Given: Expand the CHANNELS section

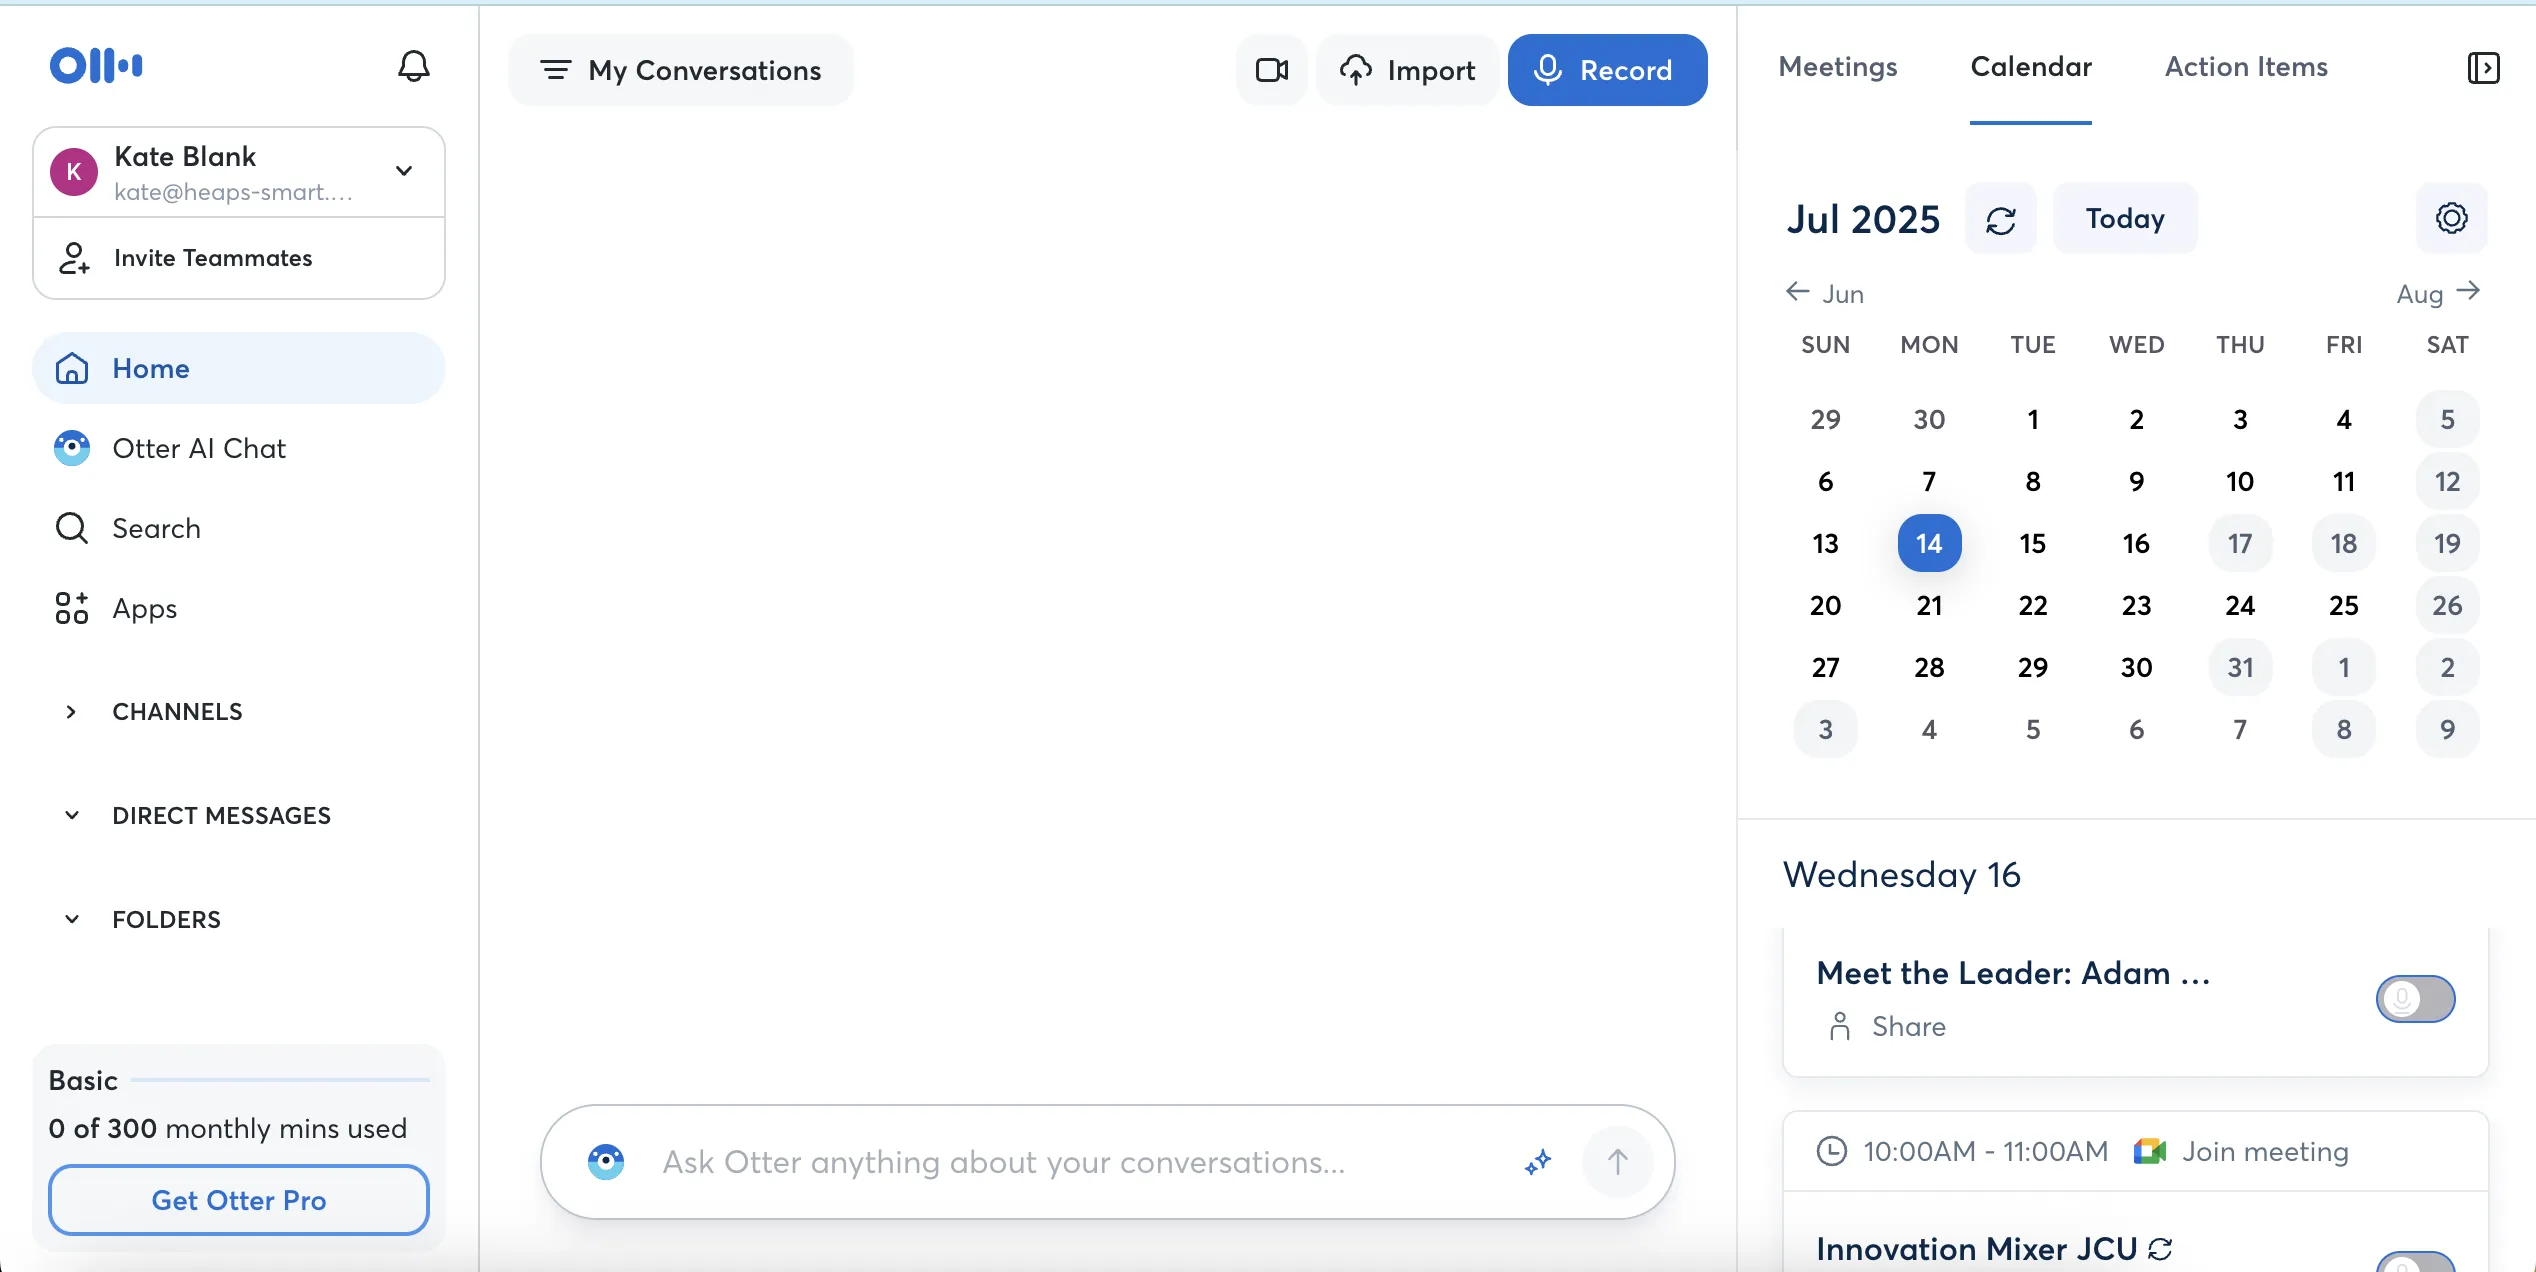Looking at the screenshot, I should click(71, 712).
